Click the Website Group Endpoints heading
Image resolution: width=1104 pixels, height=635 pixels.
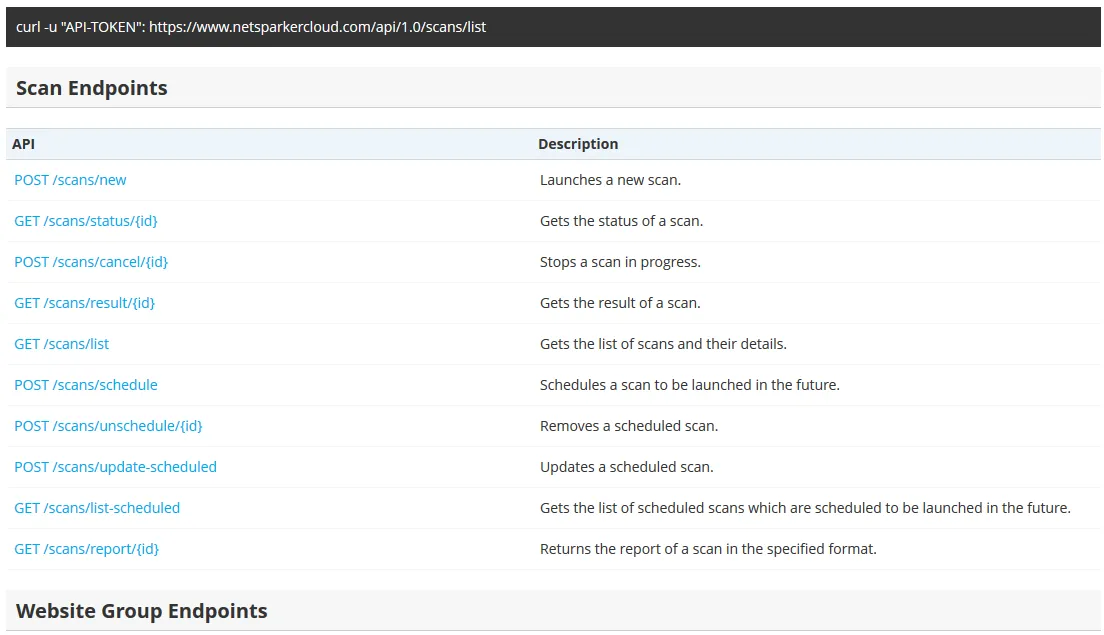tap(142, 611)
